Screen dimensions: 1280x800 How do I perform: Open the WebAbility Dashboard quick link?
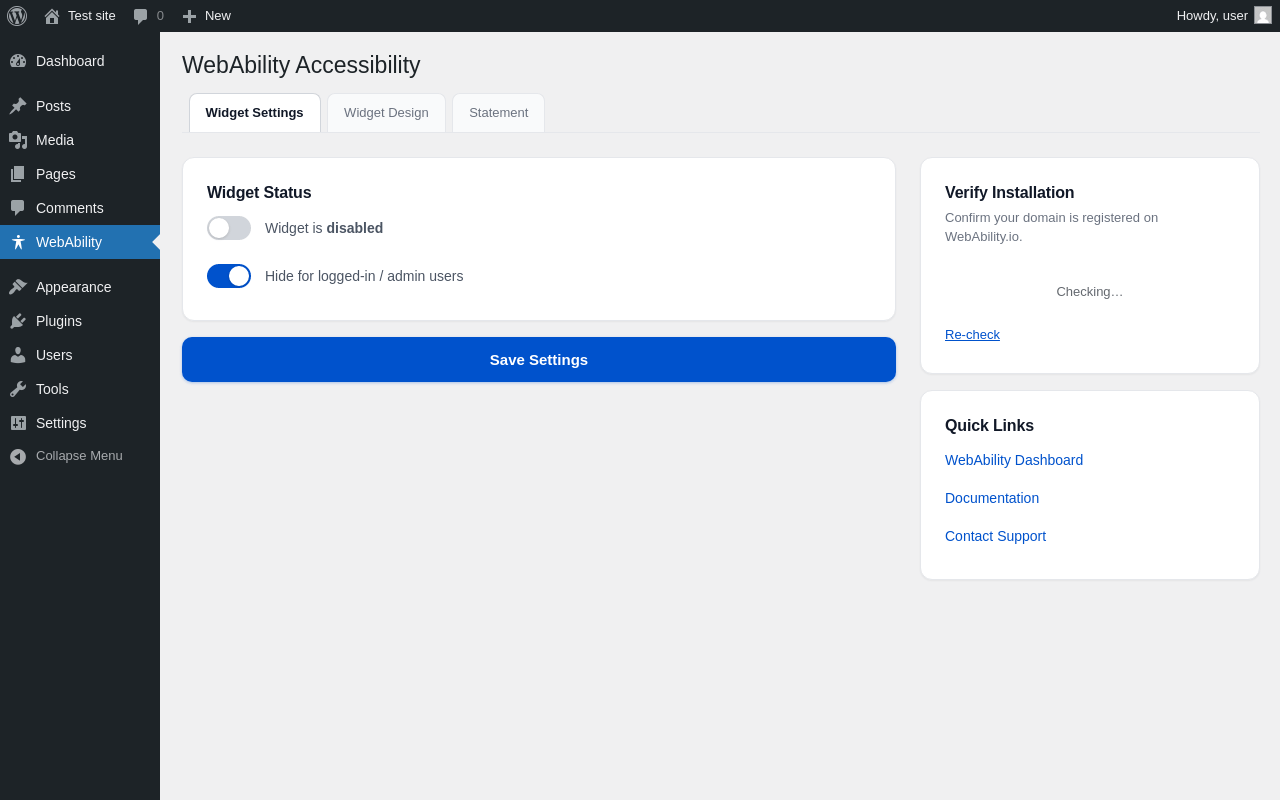point(1014,460)
